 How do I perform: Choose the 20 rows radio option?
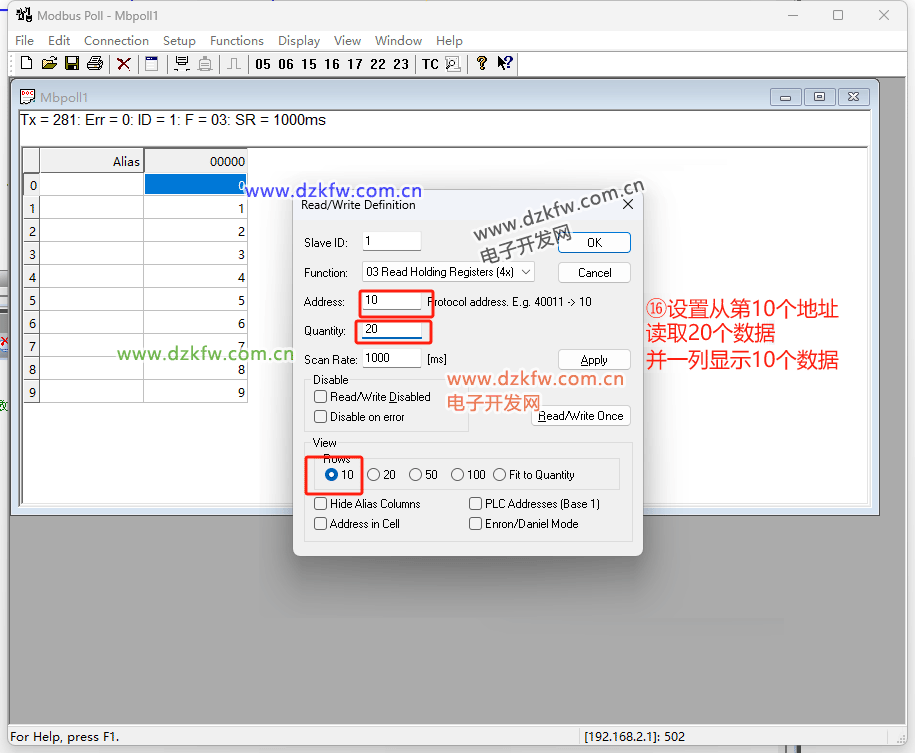(374, 475)
